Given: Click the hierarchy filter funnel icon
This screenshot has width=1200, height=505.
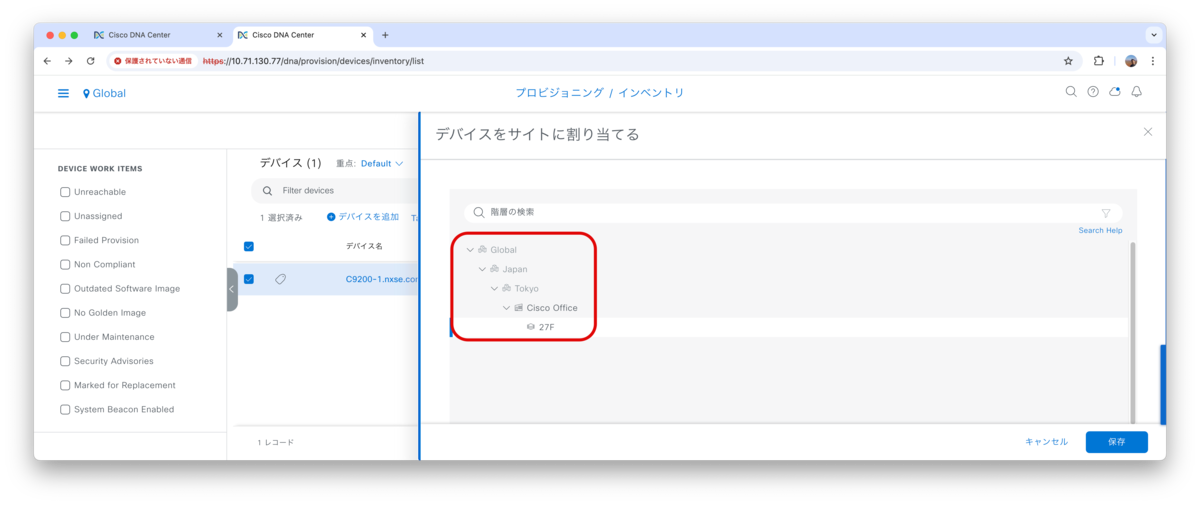Looking at the screenshot, I should (x=1106, y=213).
